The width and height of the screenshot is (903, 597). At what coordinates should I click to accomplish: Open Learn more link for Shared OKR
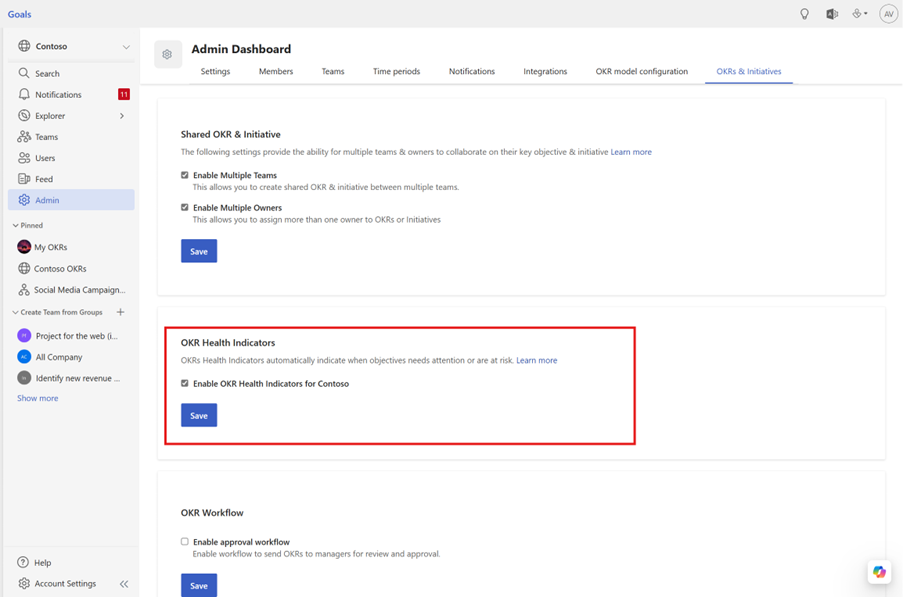coord(631,152)
